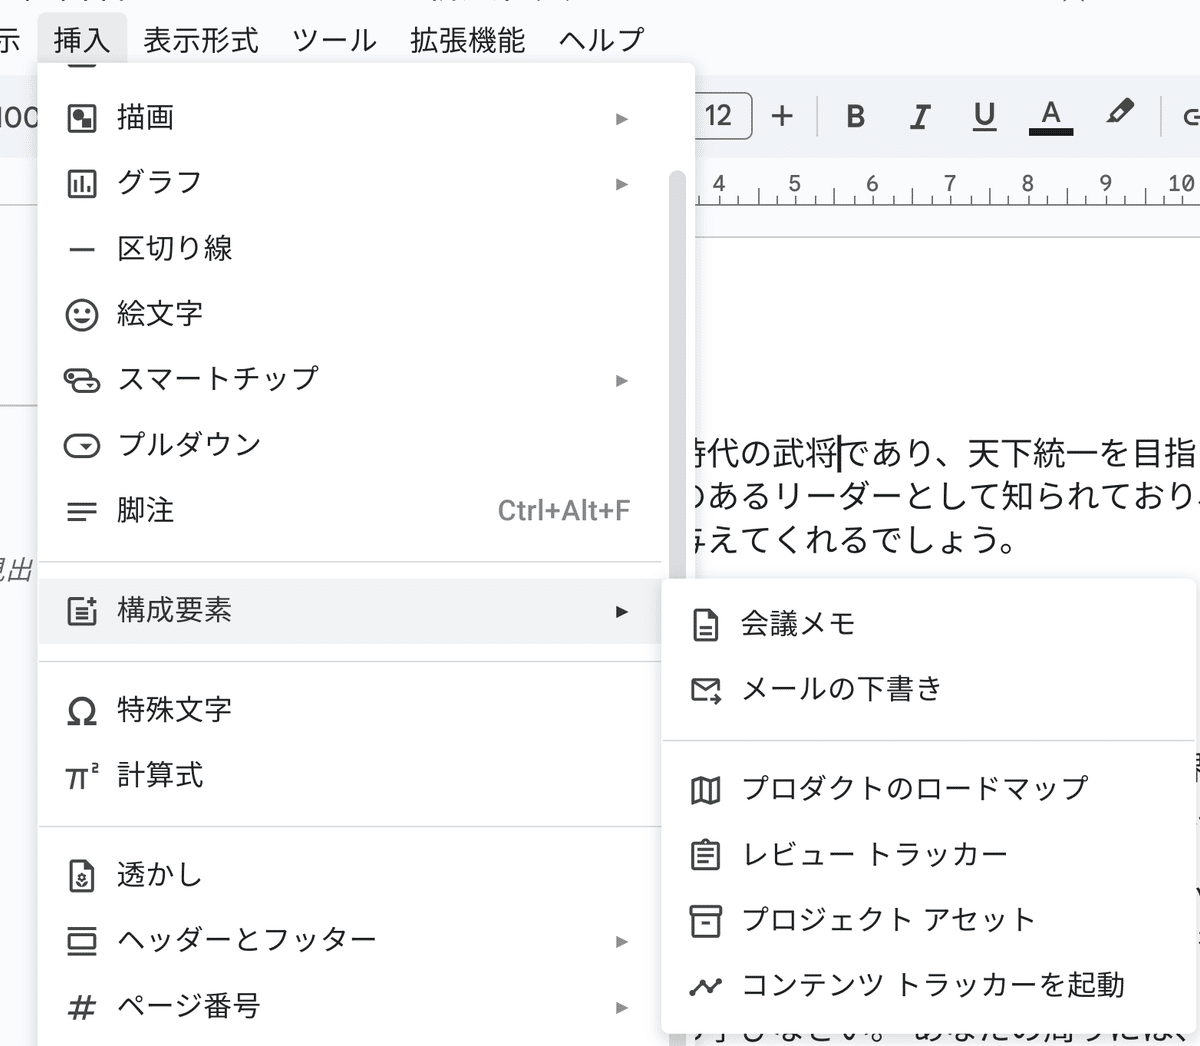Click the プルダウン icon

click(82, 446)
